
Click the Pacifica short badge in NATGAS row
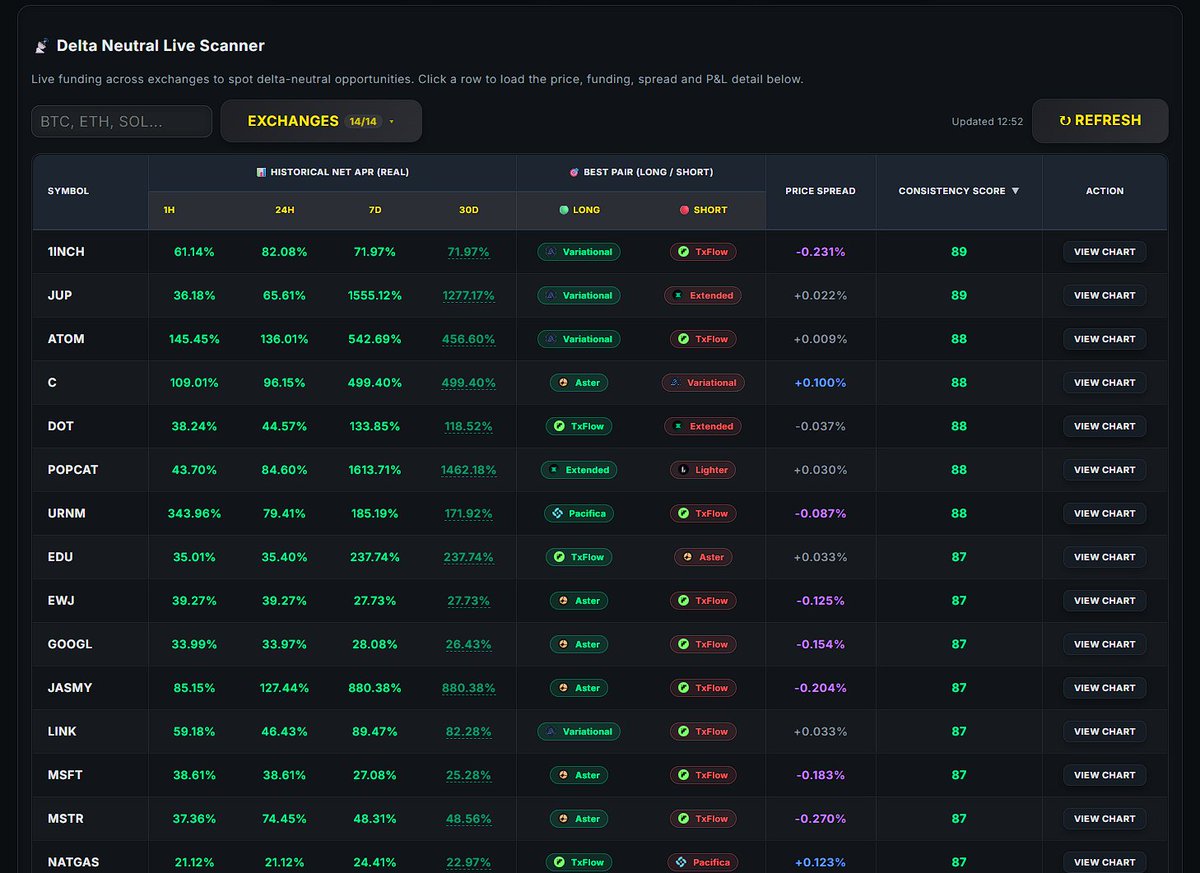coord(703,862)
